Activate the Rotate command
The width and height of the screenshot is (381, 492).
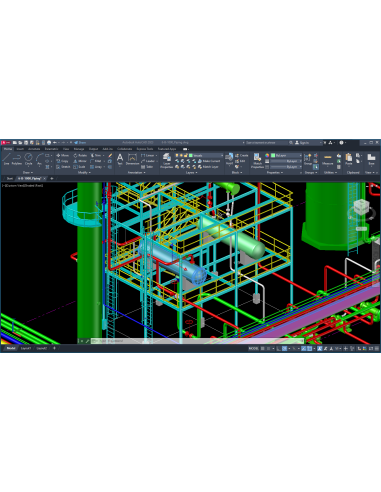point(80,155)
